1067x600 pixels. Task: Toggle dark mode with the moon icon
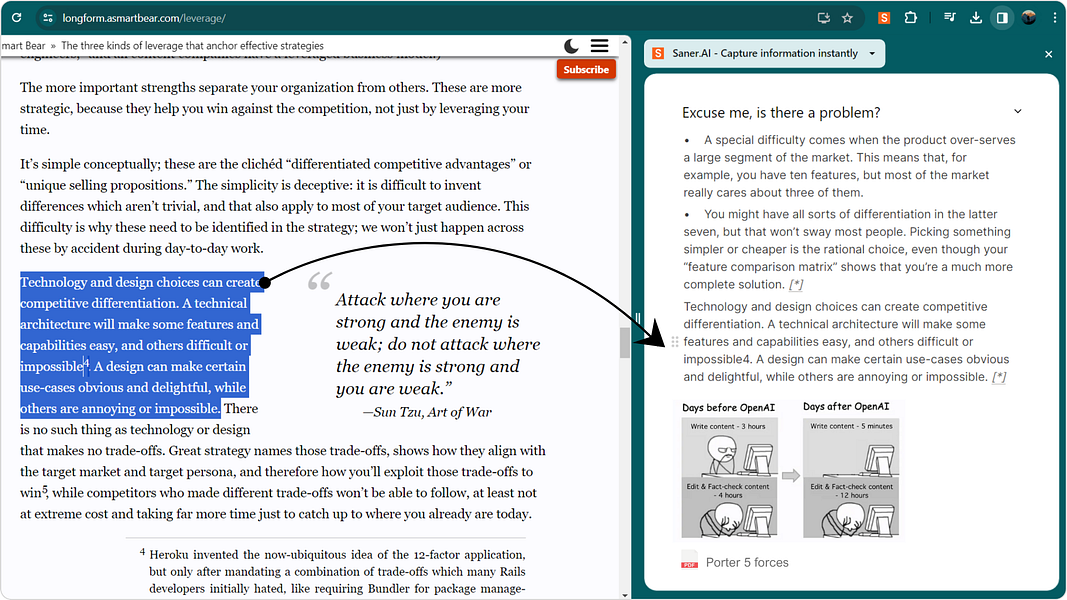572,46
